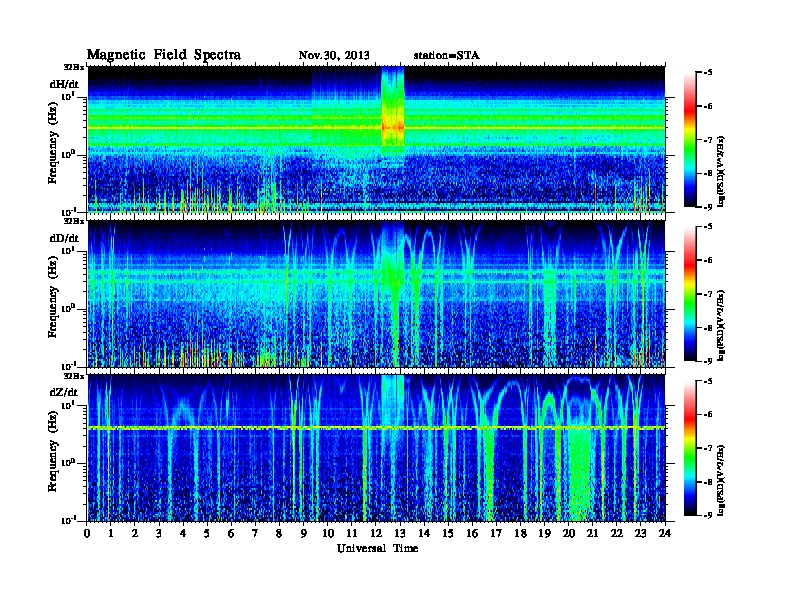Click hour 7 on the time axis
Viewport: 792px width, 612px height.
pos(255,534)
